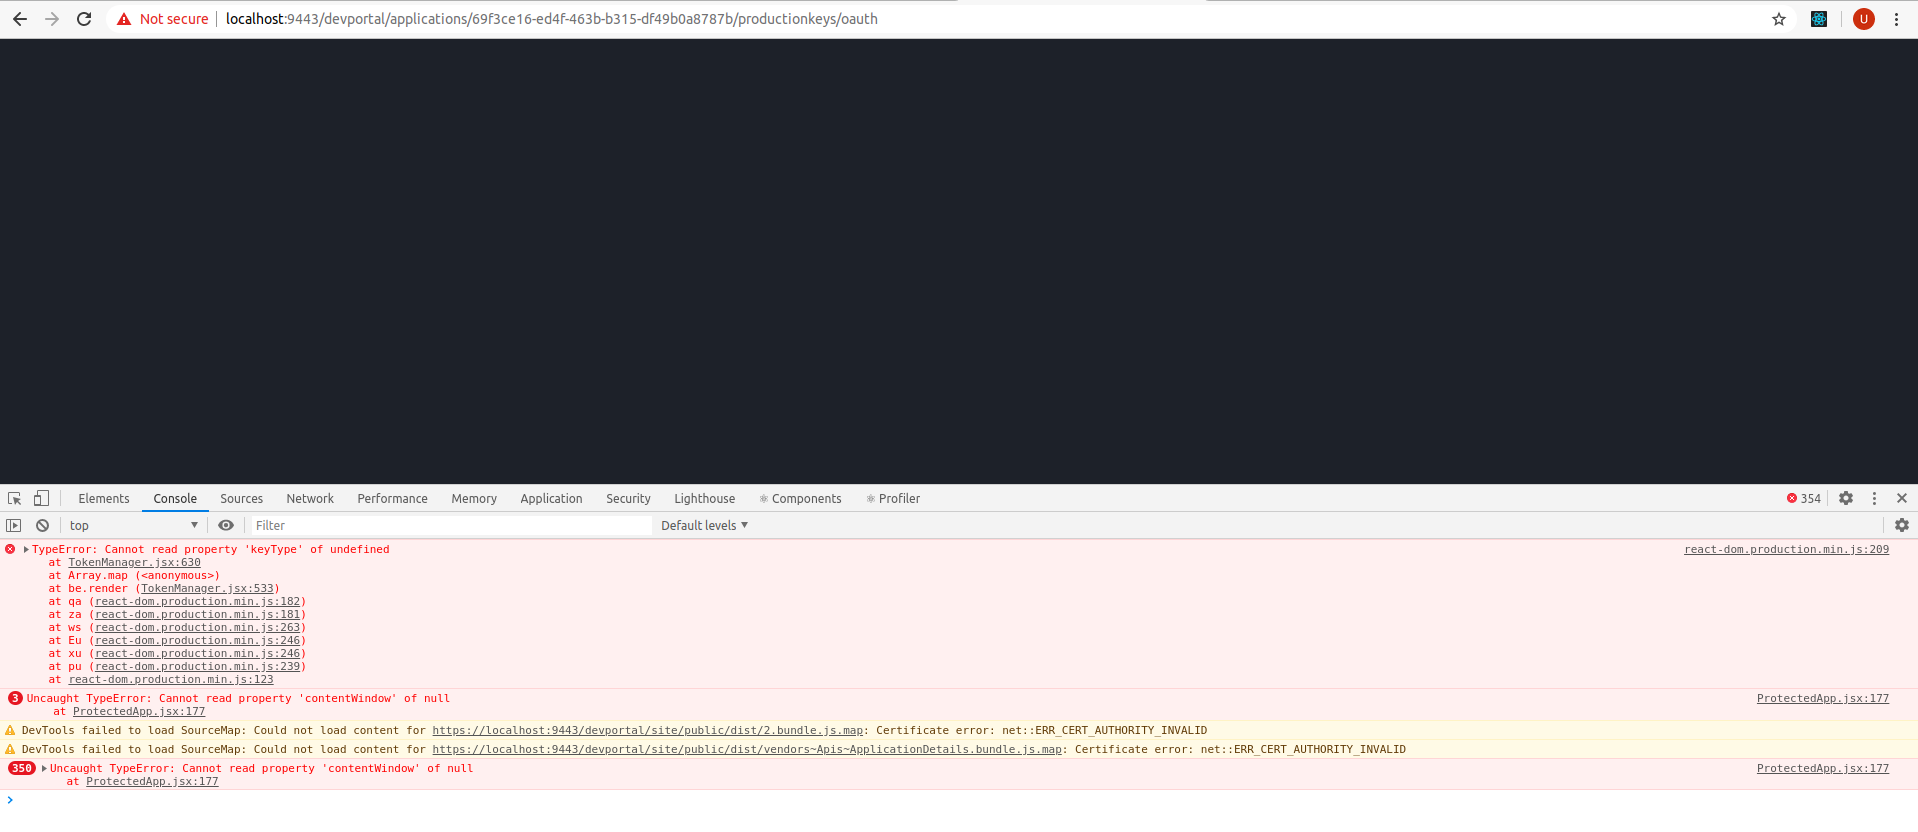Open the TokenManager.jsx:533 source link
The width and height of the screenshot is (1918, 832).
click(207, 588)
